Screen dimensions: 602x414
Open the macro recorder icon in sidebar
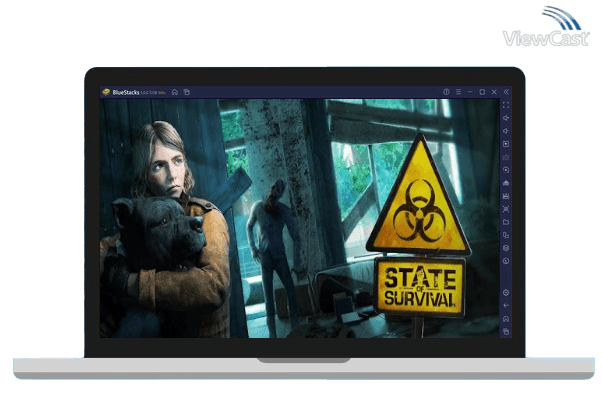click(x=506, y=196)
